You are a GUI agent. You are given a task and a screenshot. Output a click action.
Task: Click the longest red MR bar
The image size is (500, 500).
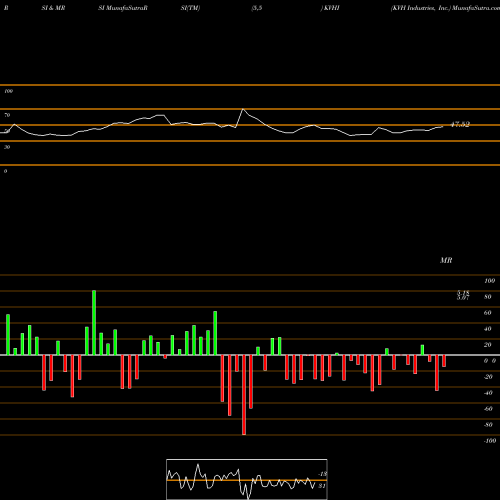pyautogui.click(x=244, y=395)
